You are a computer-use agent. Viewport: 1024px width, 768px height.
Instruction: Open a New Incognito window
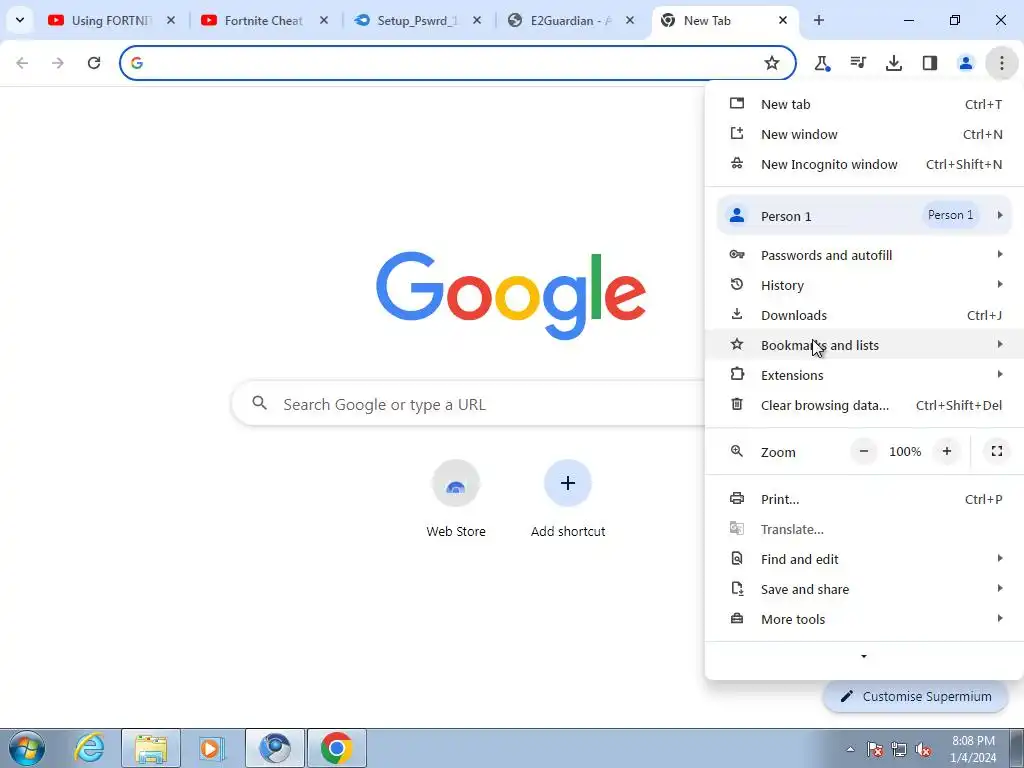tap(864, 164)
